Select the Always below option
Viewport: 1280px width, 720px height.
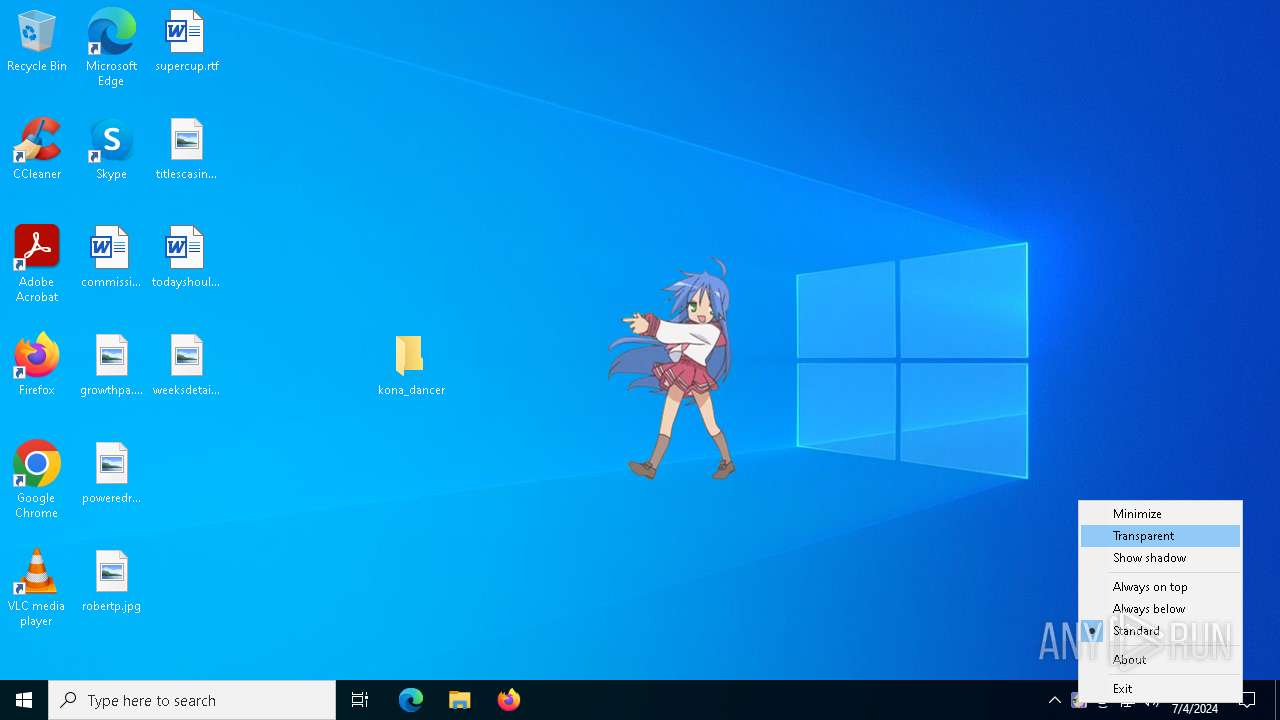(x=1160, y=609)
